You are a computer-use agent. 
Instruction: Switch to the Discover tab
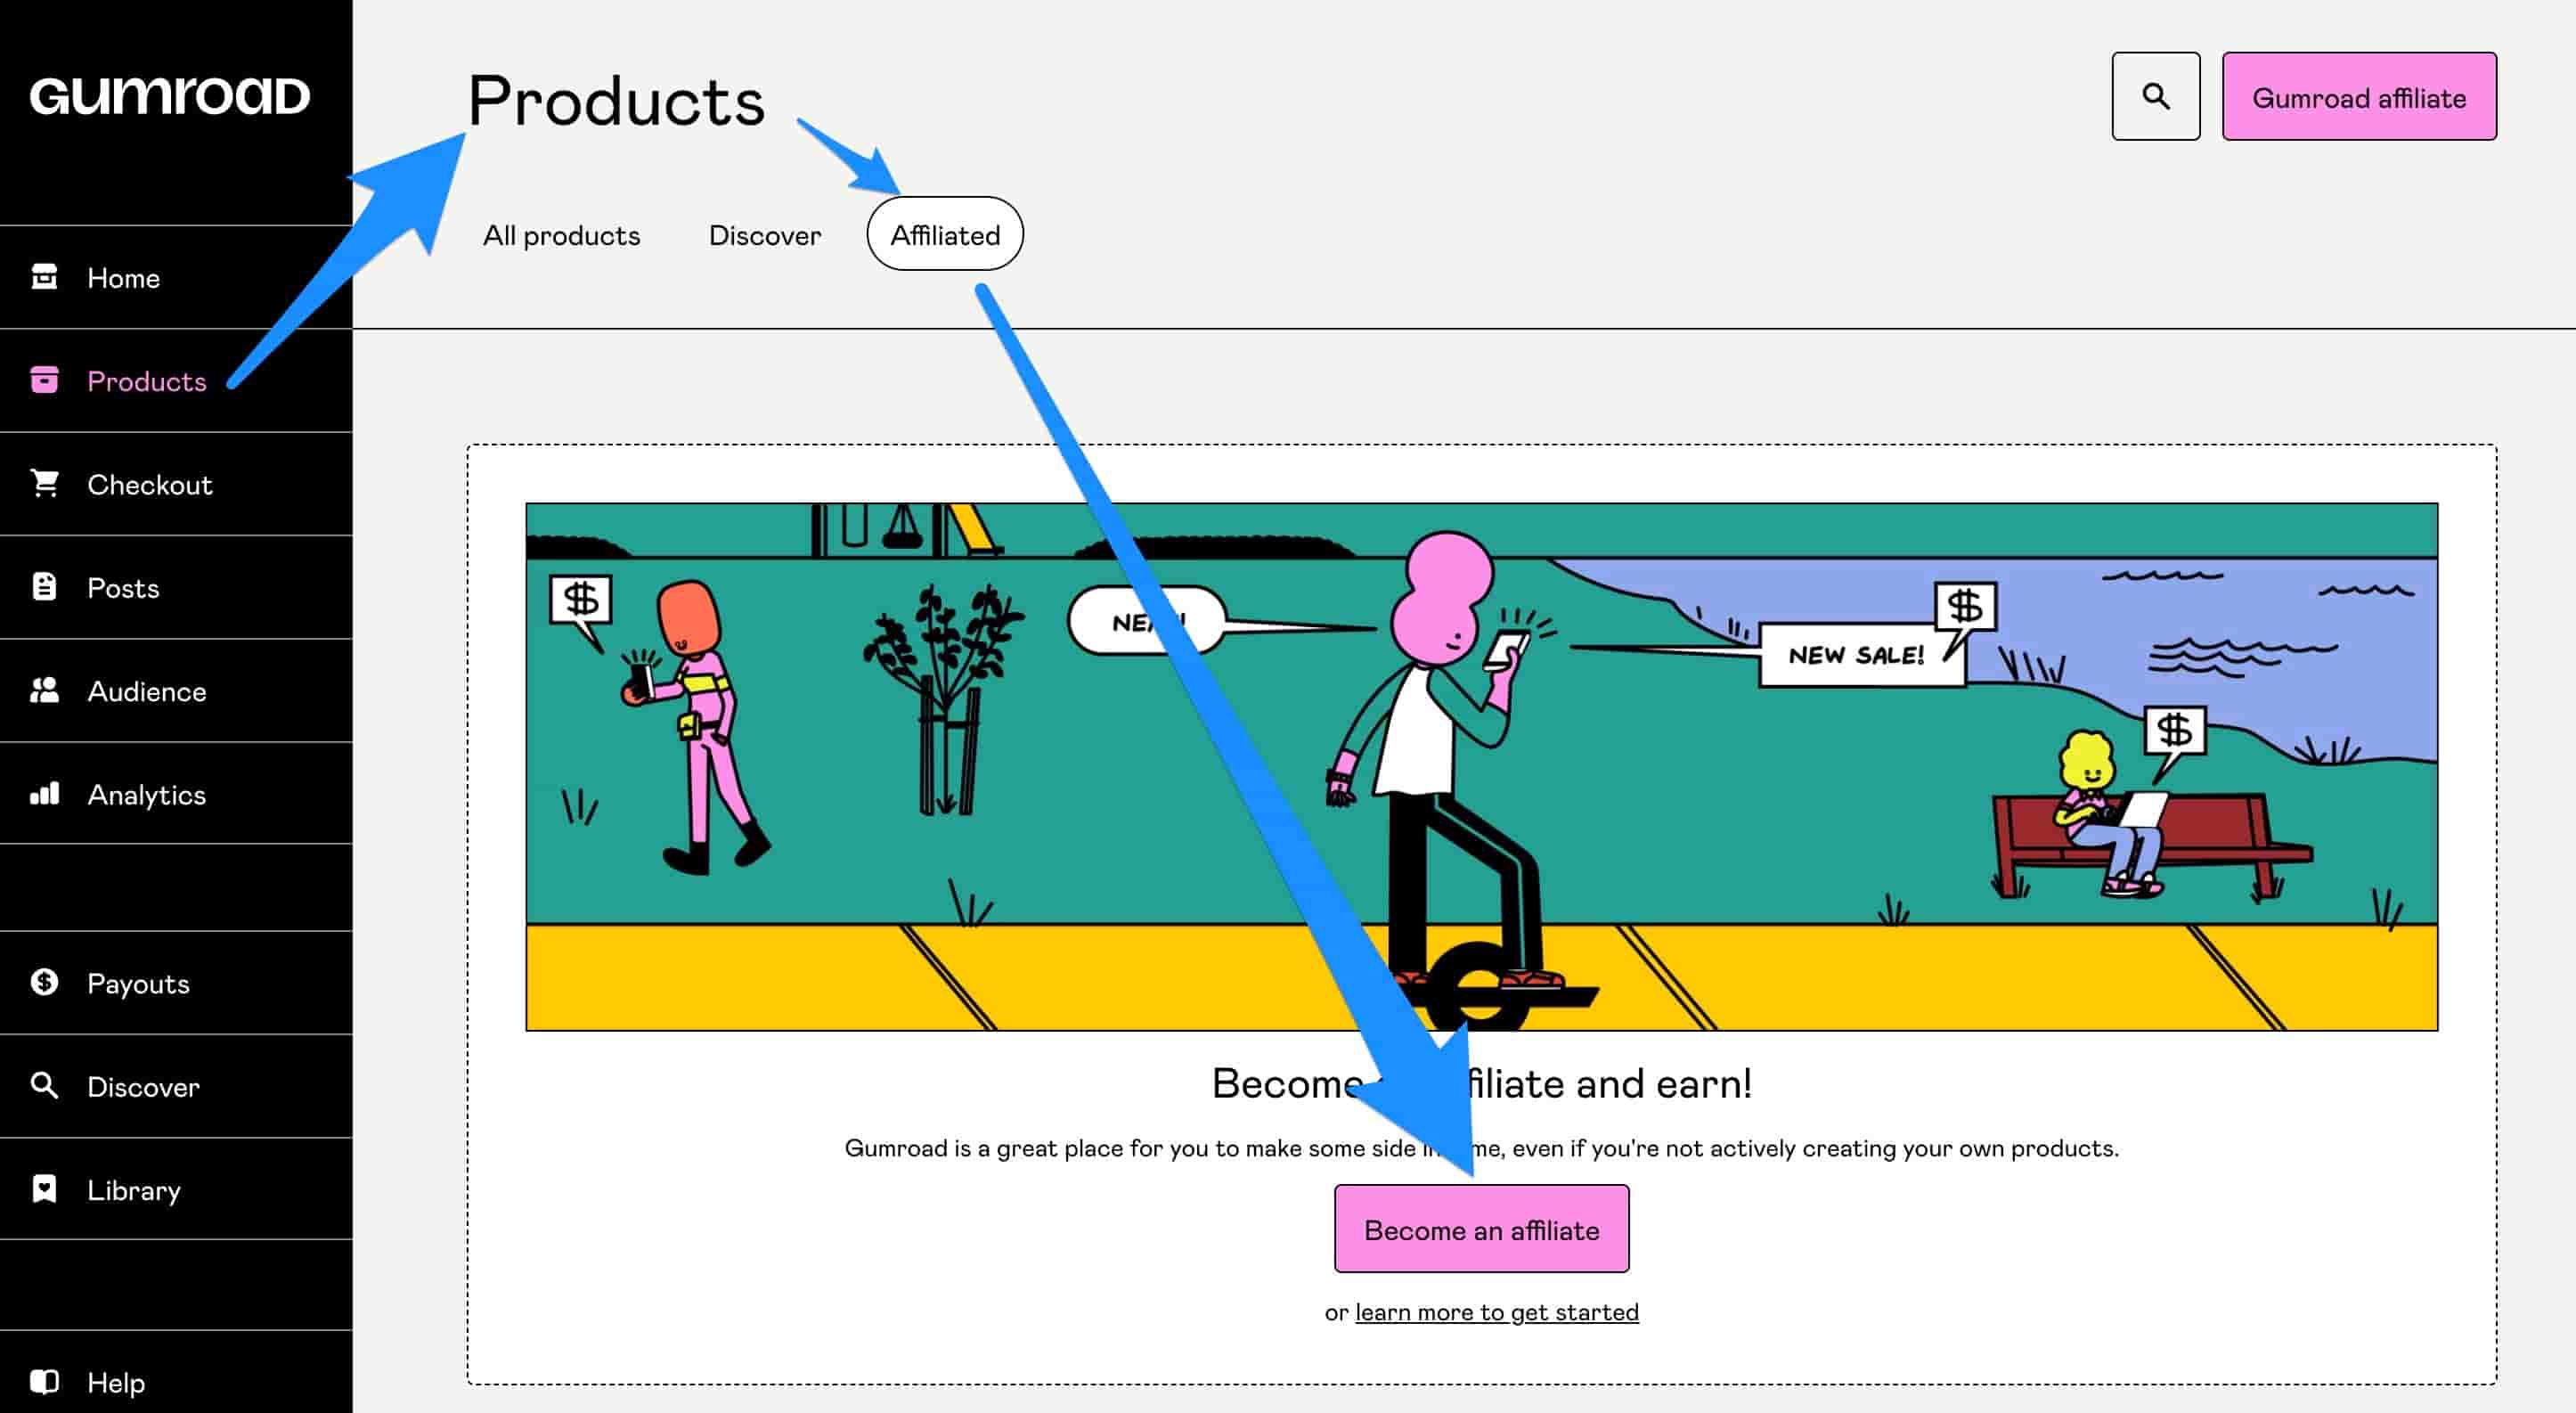pos(765,234)
